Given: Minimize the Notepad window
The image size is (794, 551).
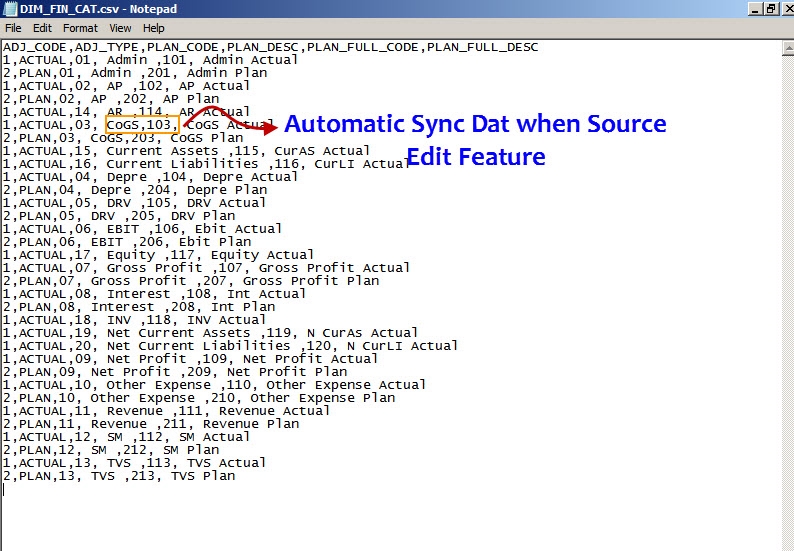Looking at the screenshot, I should point(755,9).
